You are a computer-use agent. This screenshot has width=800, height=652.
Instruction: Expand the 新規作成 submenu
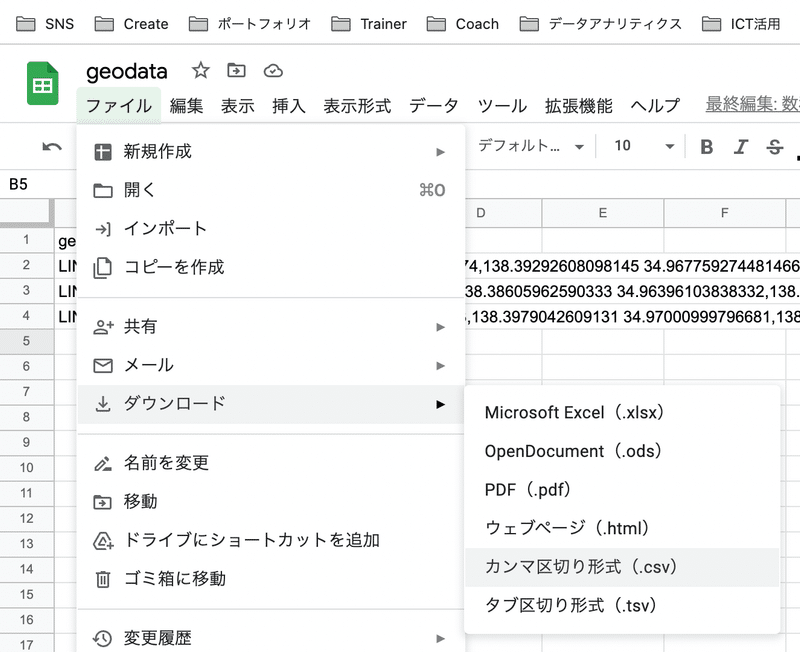point(270,152)
